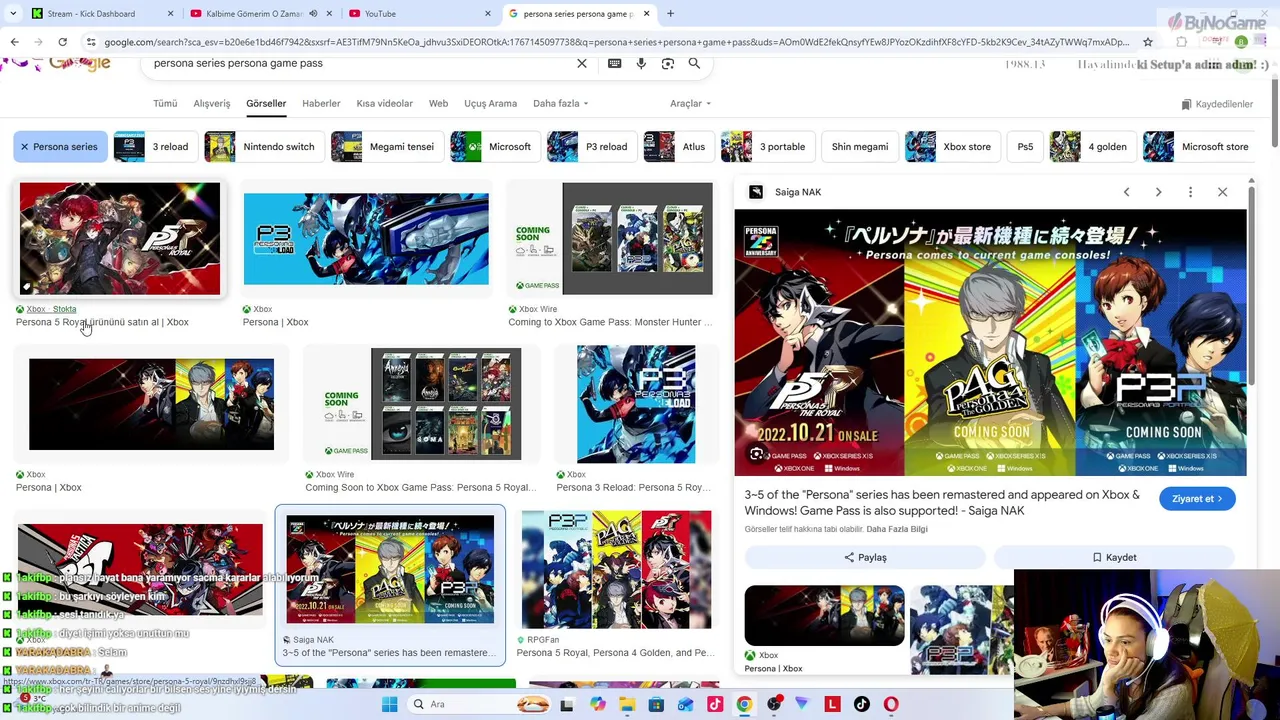The width and height of the screenshot is (1280, 720).
Task: Filter by the Megami tensei chip
Action: 386,147
